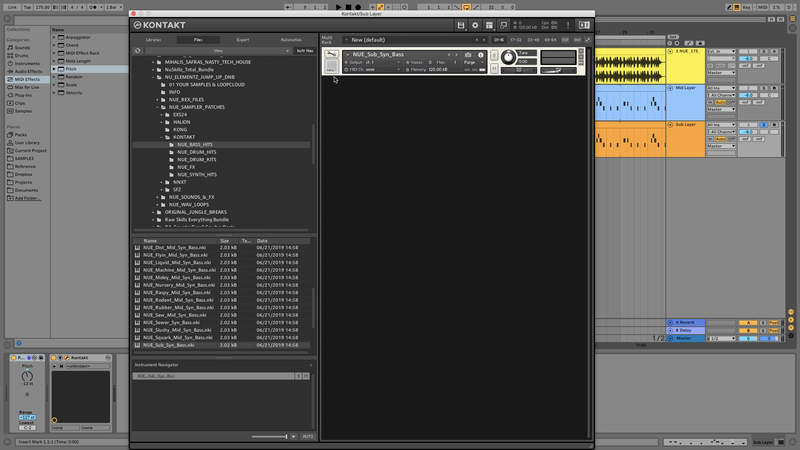Click Stop in Ableton transport

(x=348, y=7)
